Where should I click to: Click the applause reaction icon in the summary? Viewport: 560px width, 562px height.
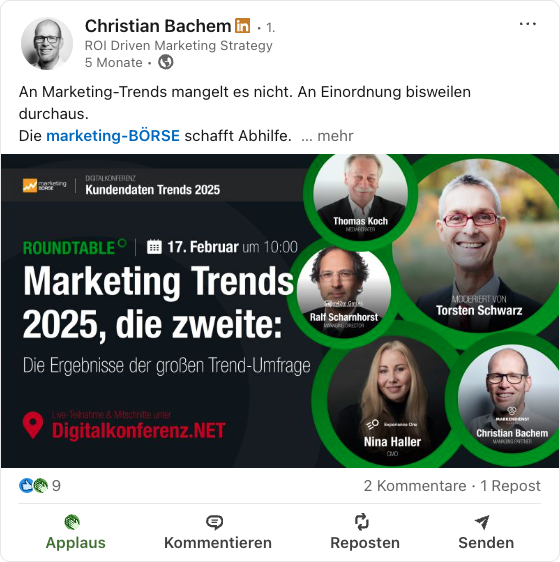click(41, 486)
